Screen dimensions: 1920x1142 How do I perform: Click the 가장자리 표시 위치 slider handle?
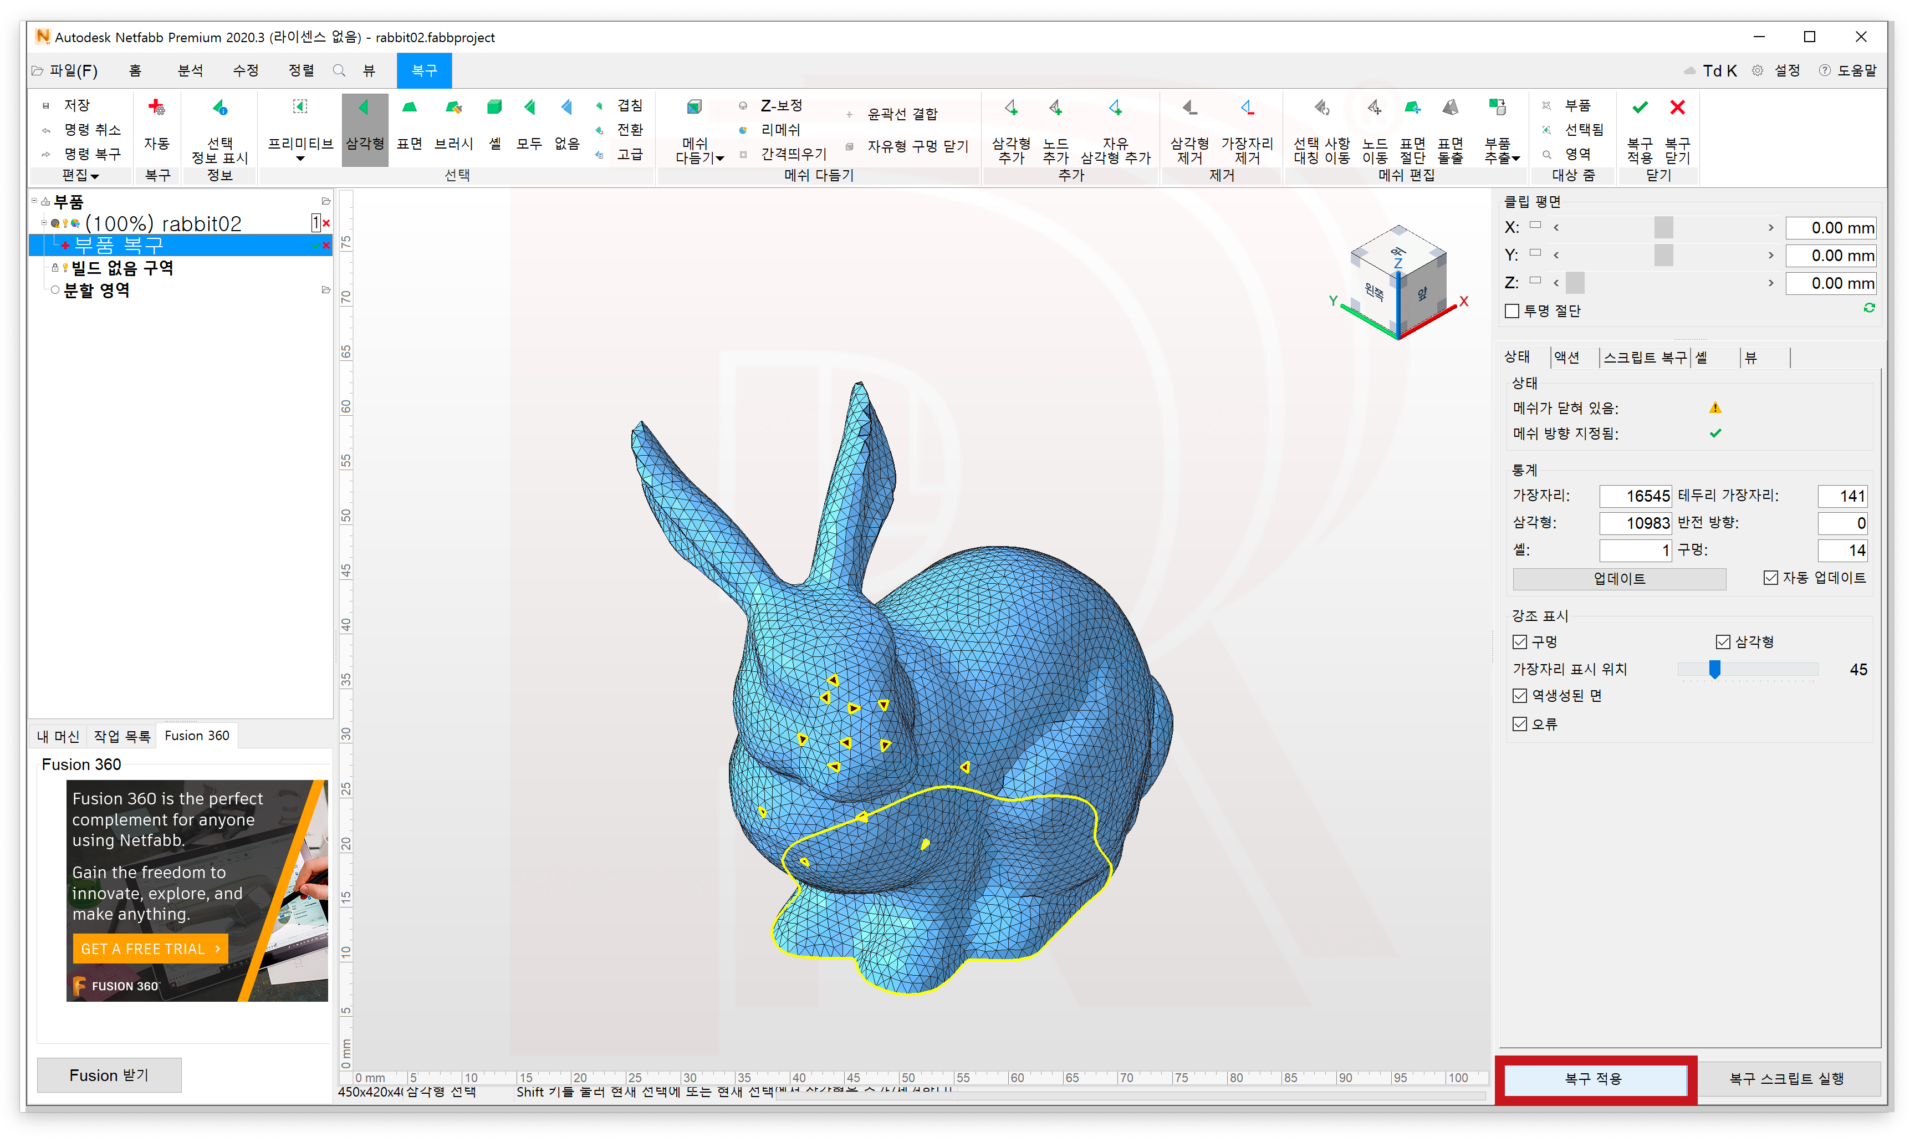(1714, 669)
